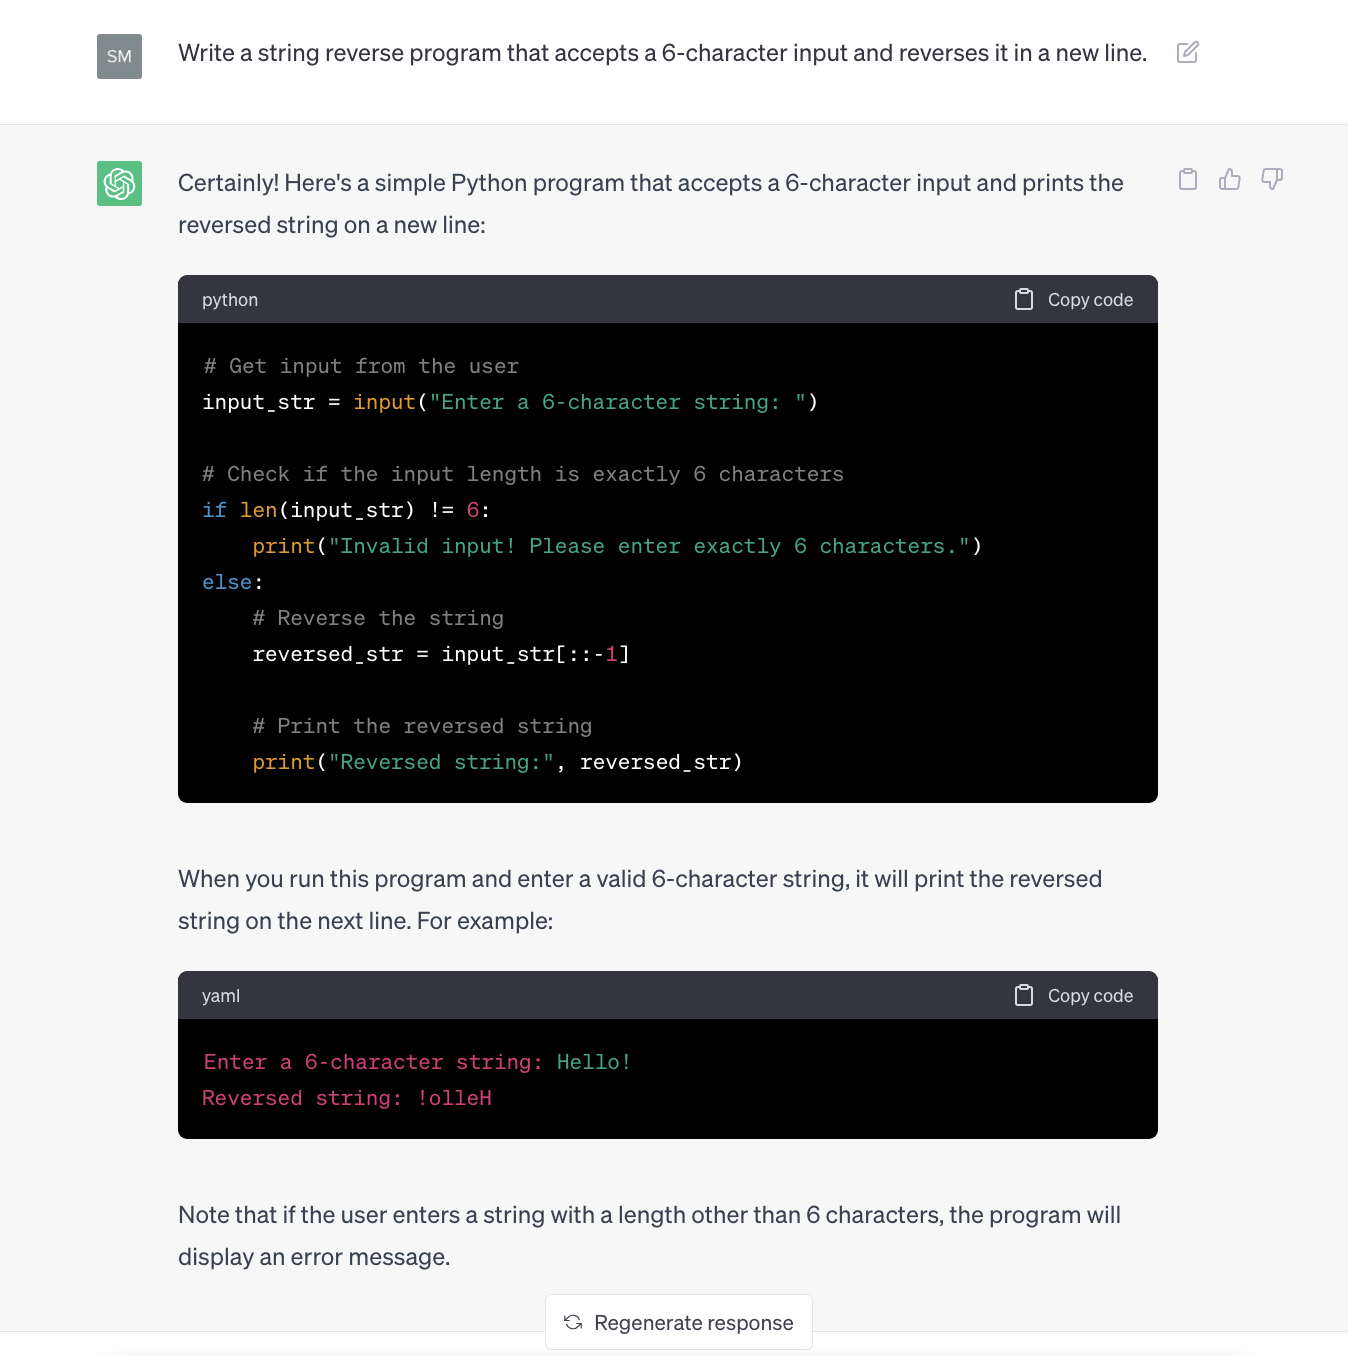Copy code from the yaml block
The width and height of the screenshot is (1348, 1356).
click(1074, 995)
